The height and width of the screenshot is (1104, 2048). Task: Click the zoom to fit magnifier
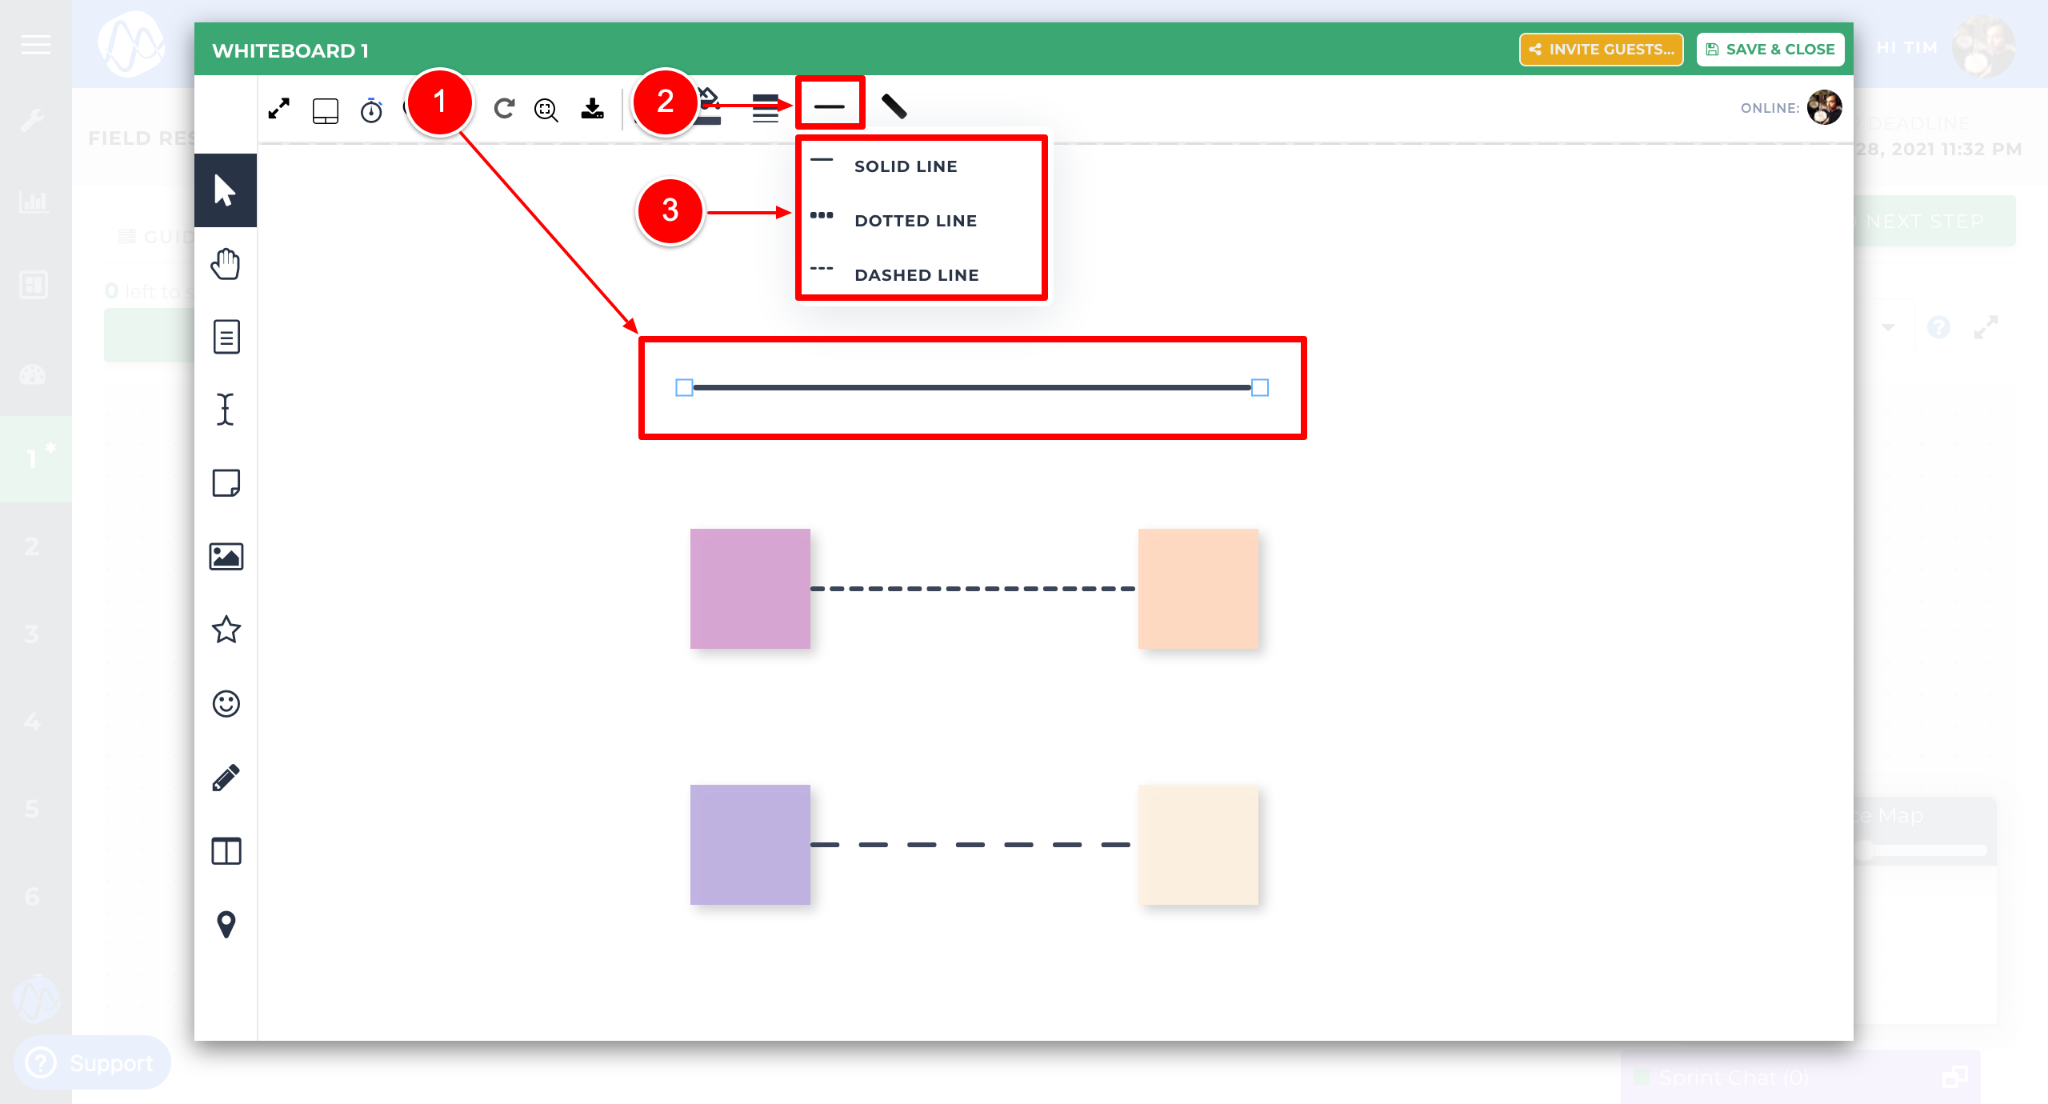[546, 110]
